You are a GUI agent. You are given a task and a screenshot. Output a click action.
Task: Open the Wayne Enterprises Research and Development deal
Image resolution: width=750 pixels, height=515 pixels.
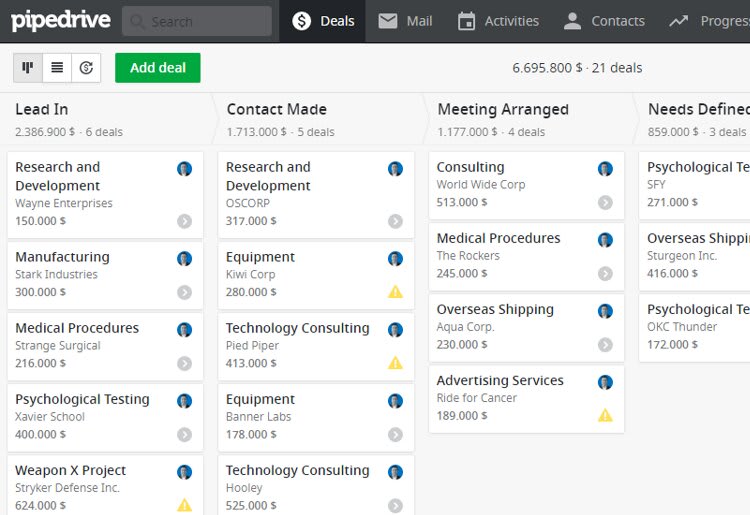click(x=105, y=195)
